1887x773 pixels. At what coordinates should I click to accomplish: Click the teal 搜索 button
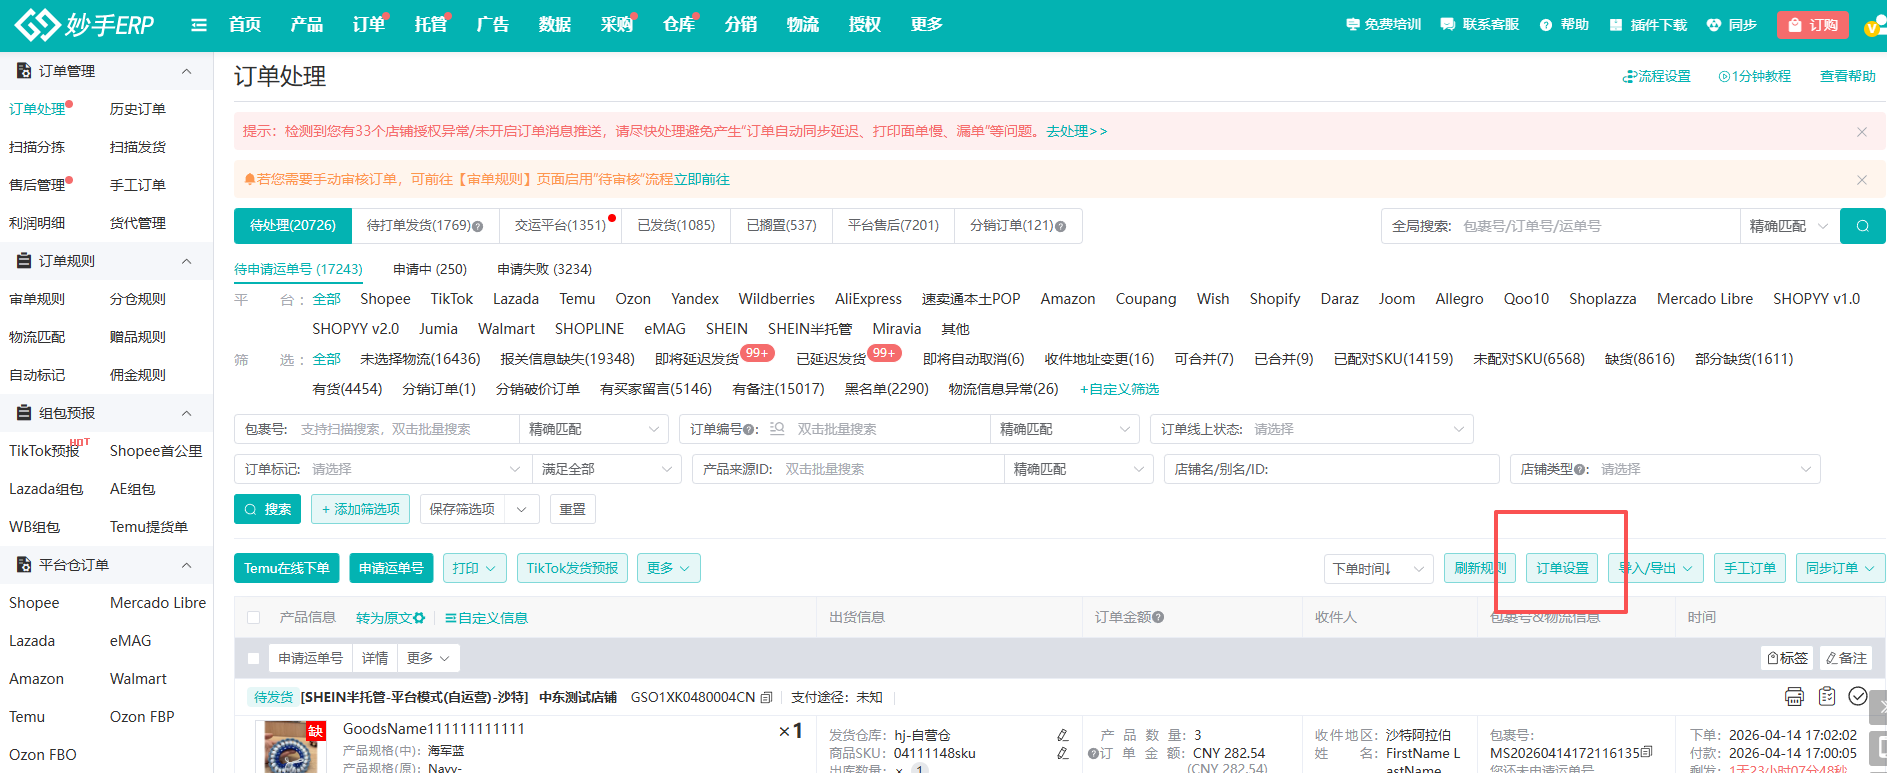[x=267, y=509]
